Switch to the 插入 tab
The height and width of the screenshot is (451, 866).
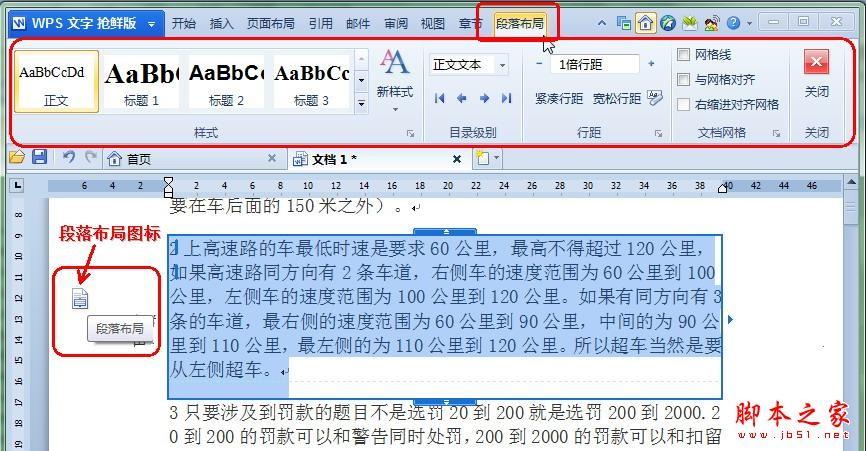[221, 24]
